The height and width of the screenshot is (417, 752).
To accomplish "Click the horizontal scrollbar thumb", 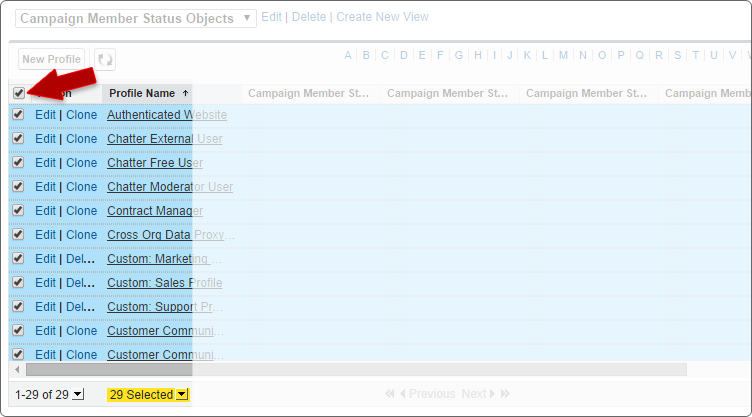I will point(350,370).
